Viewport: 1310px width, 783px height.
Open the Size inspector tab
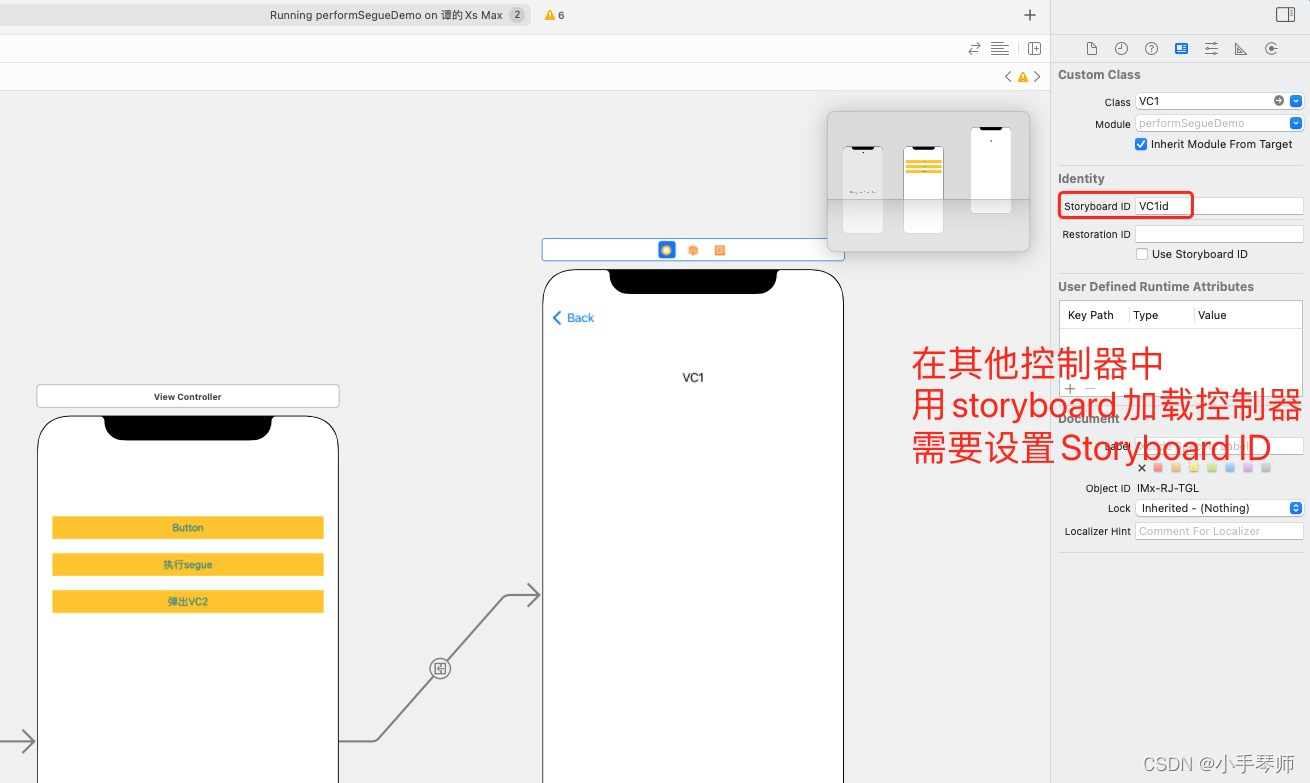[x=1241, y=48]
